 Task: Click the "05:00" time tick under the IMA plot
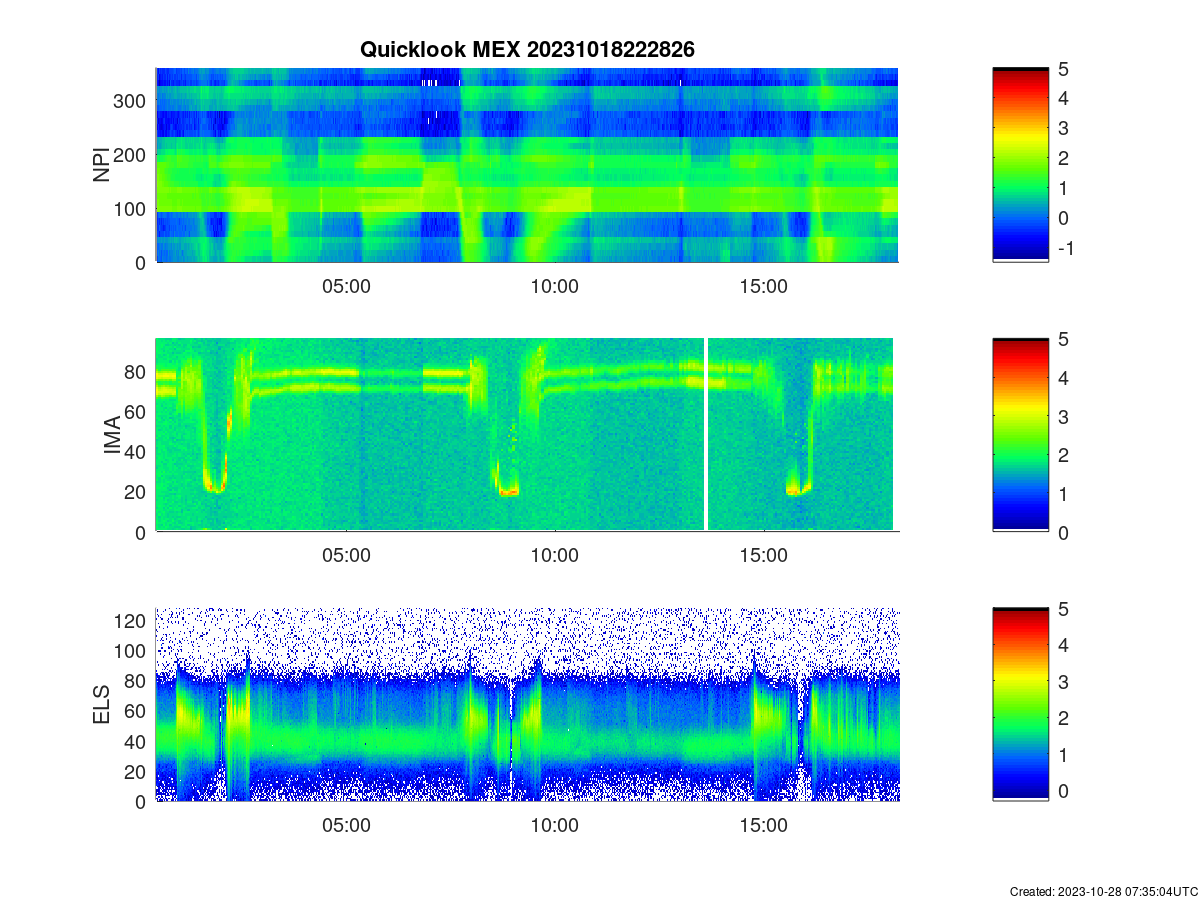tap(346, 556)
